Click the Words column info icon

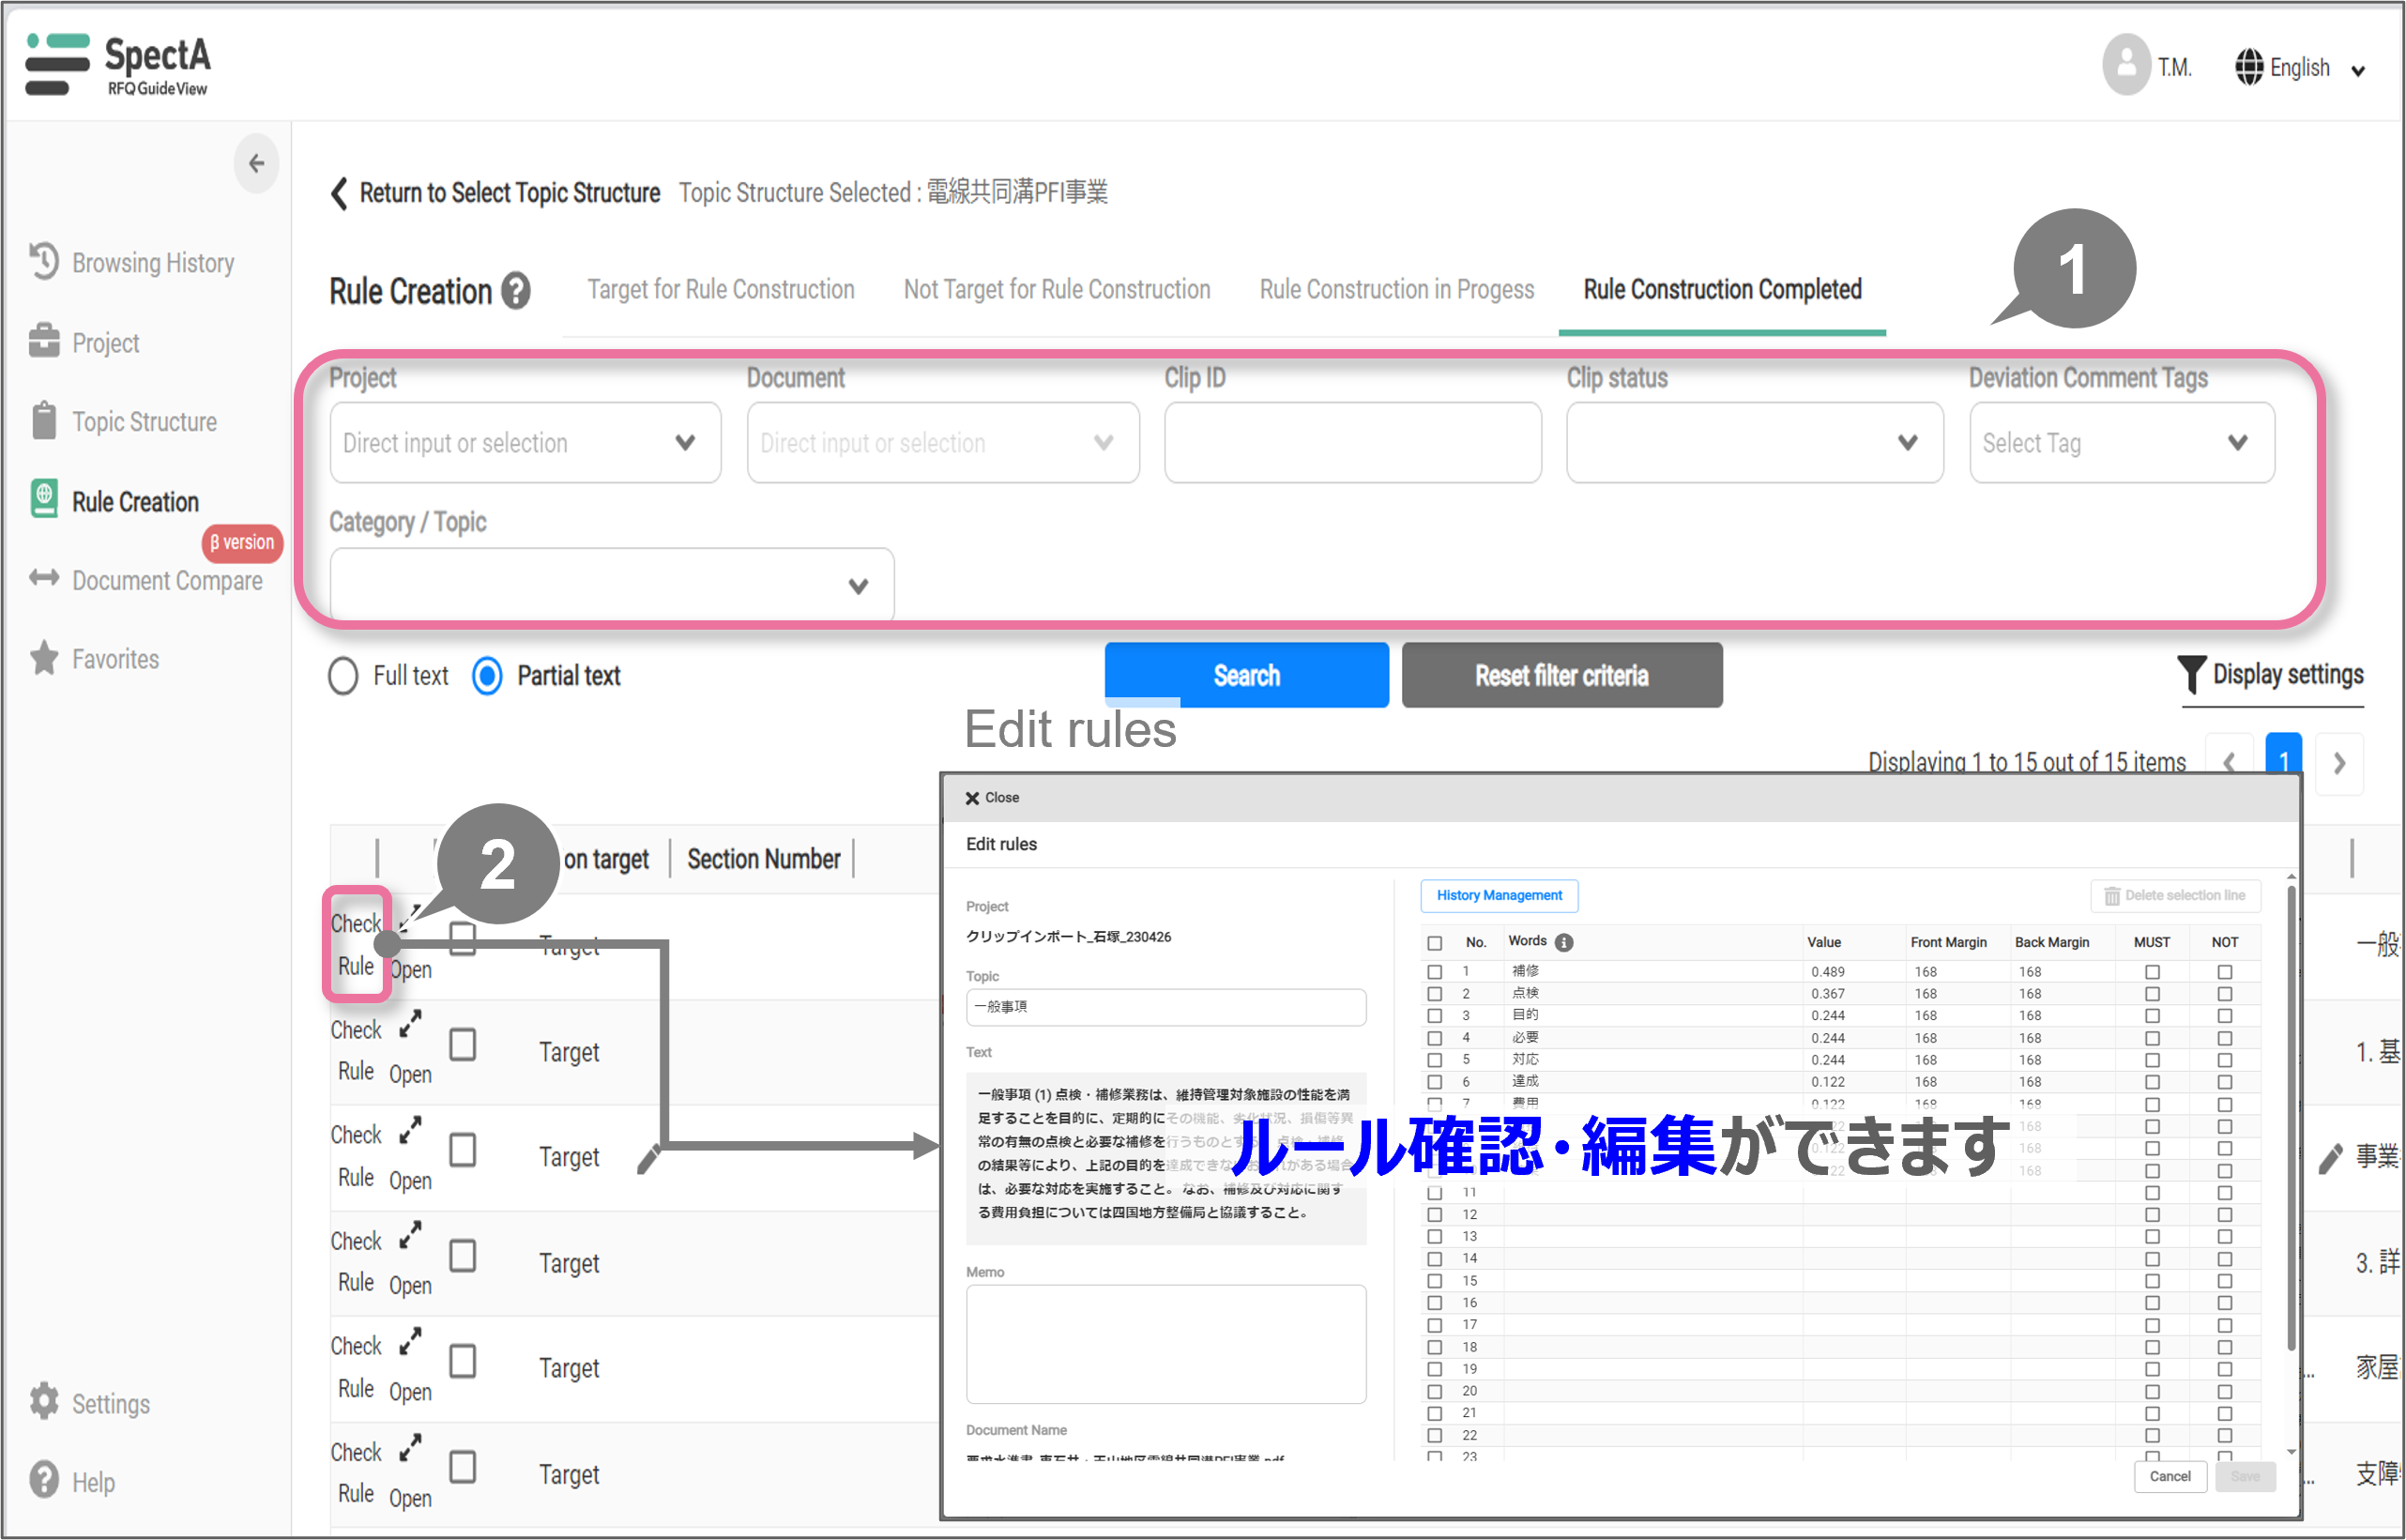1564,942
